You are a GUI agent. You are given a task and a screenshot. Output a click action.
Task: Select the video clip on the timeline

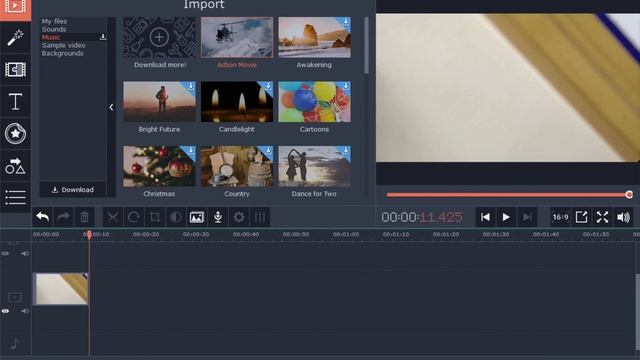[x=60, y=289]
